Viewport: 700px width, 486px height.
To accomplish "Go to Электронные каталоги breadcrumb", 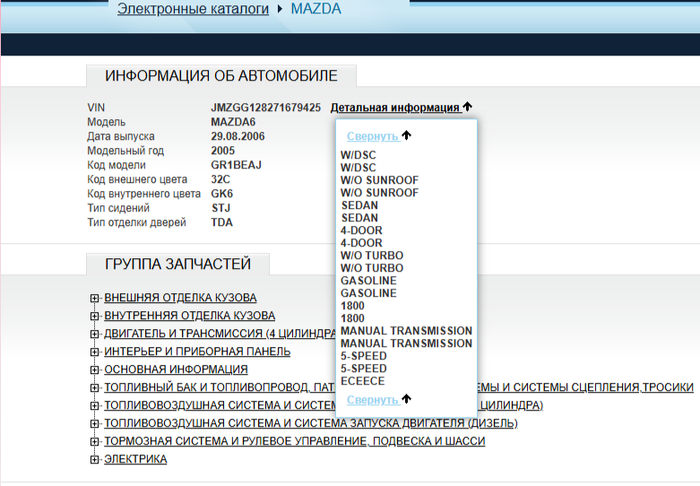I will pyautogui.click(x=193, y=9).
